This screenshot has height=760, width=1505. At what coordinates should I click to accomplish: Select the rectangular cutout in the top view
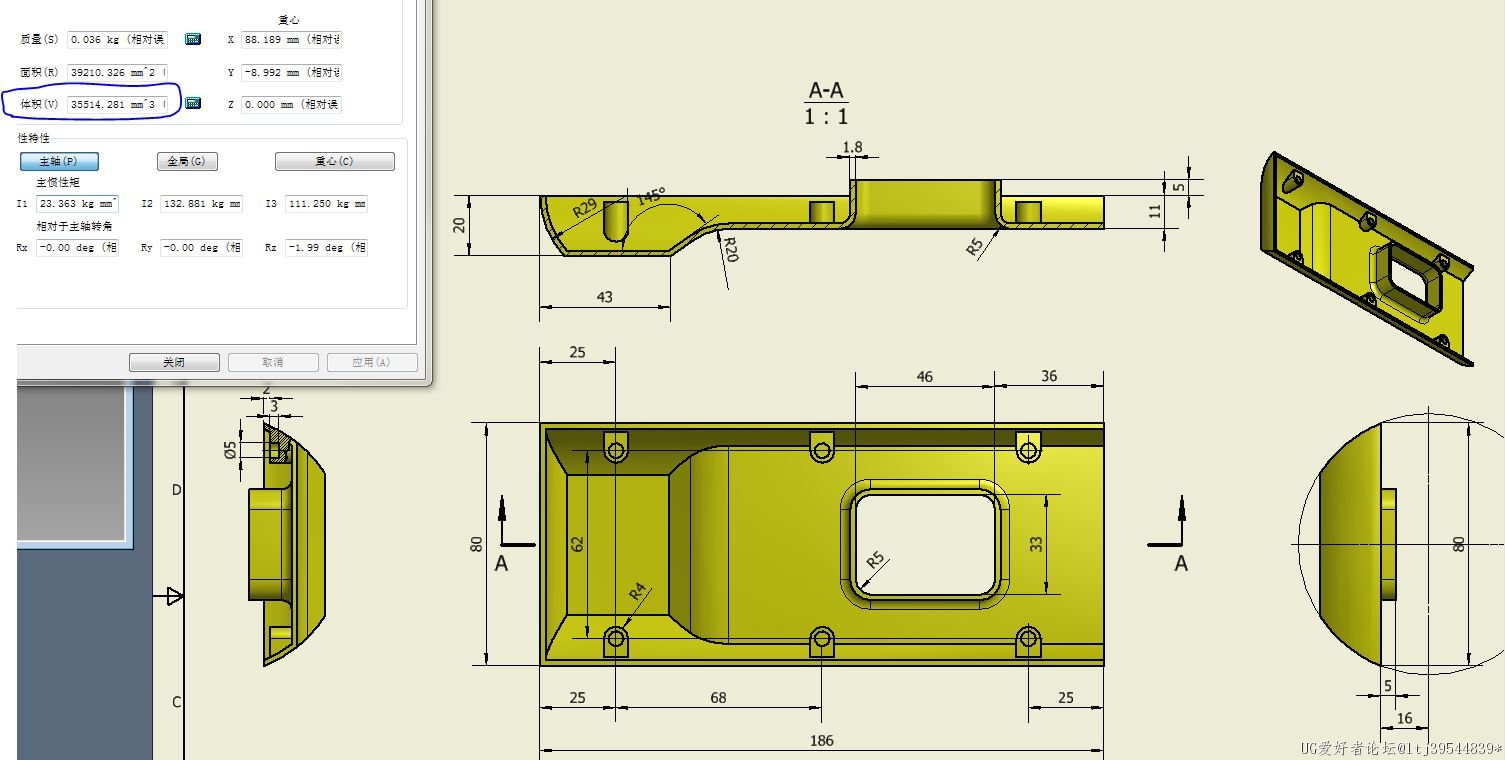pos(924,544)
